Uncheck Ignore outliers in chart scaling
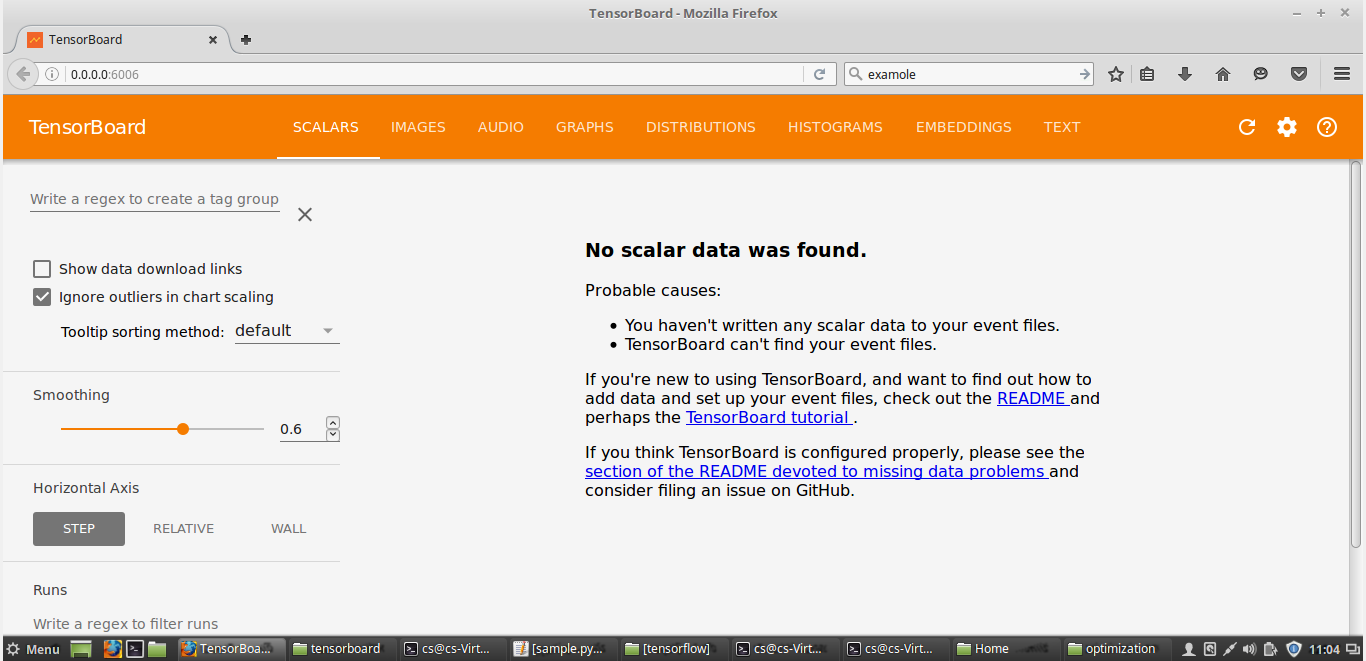Screen dimensions: 1366x661 [42, 297]
